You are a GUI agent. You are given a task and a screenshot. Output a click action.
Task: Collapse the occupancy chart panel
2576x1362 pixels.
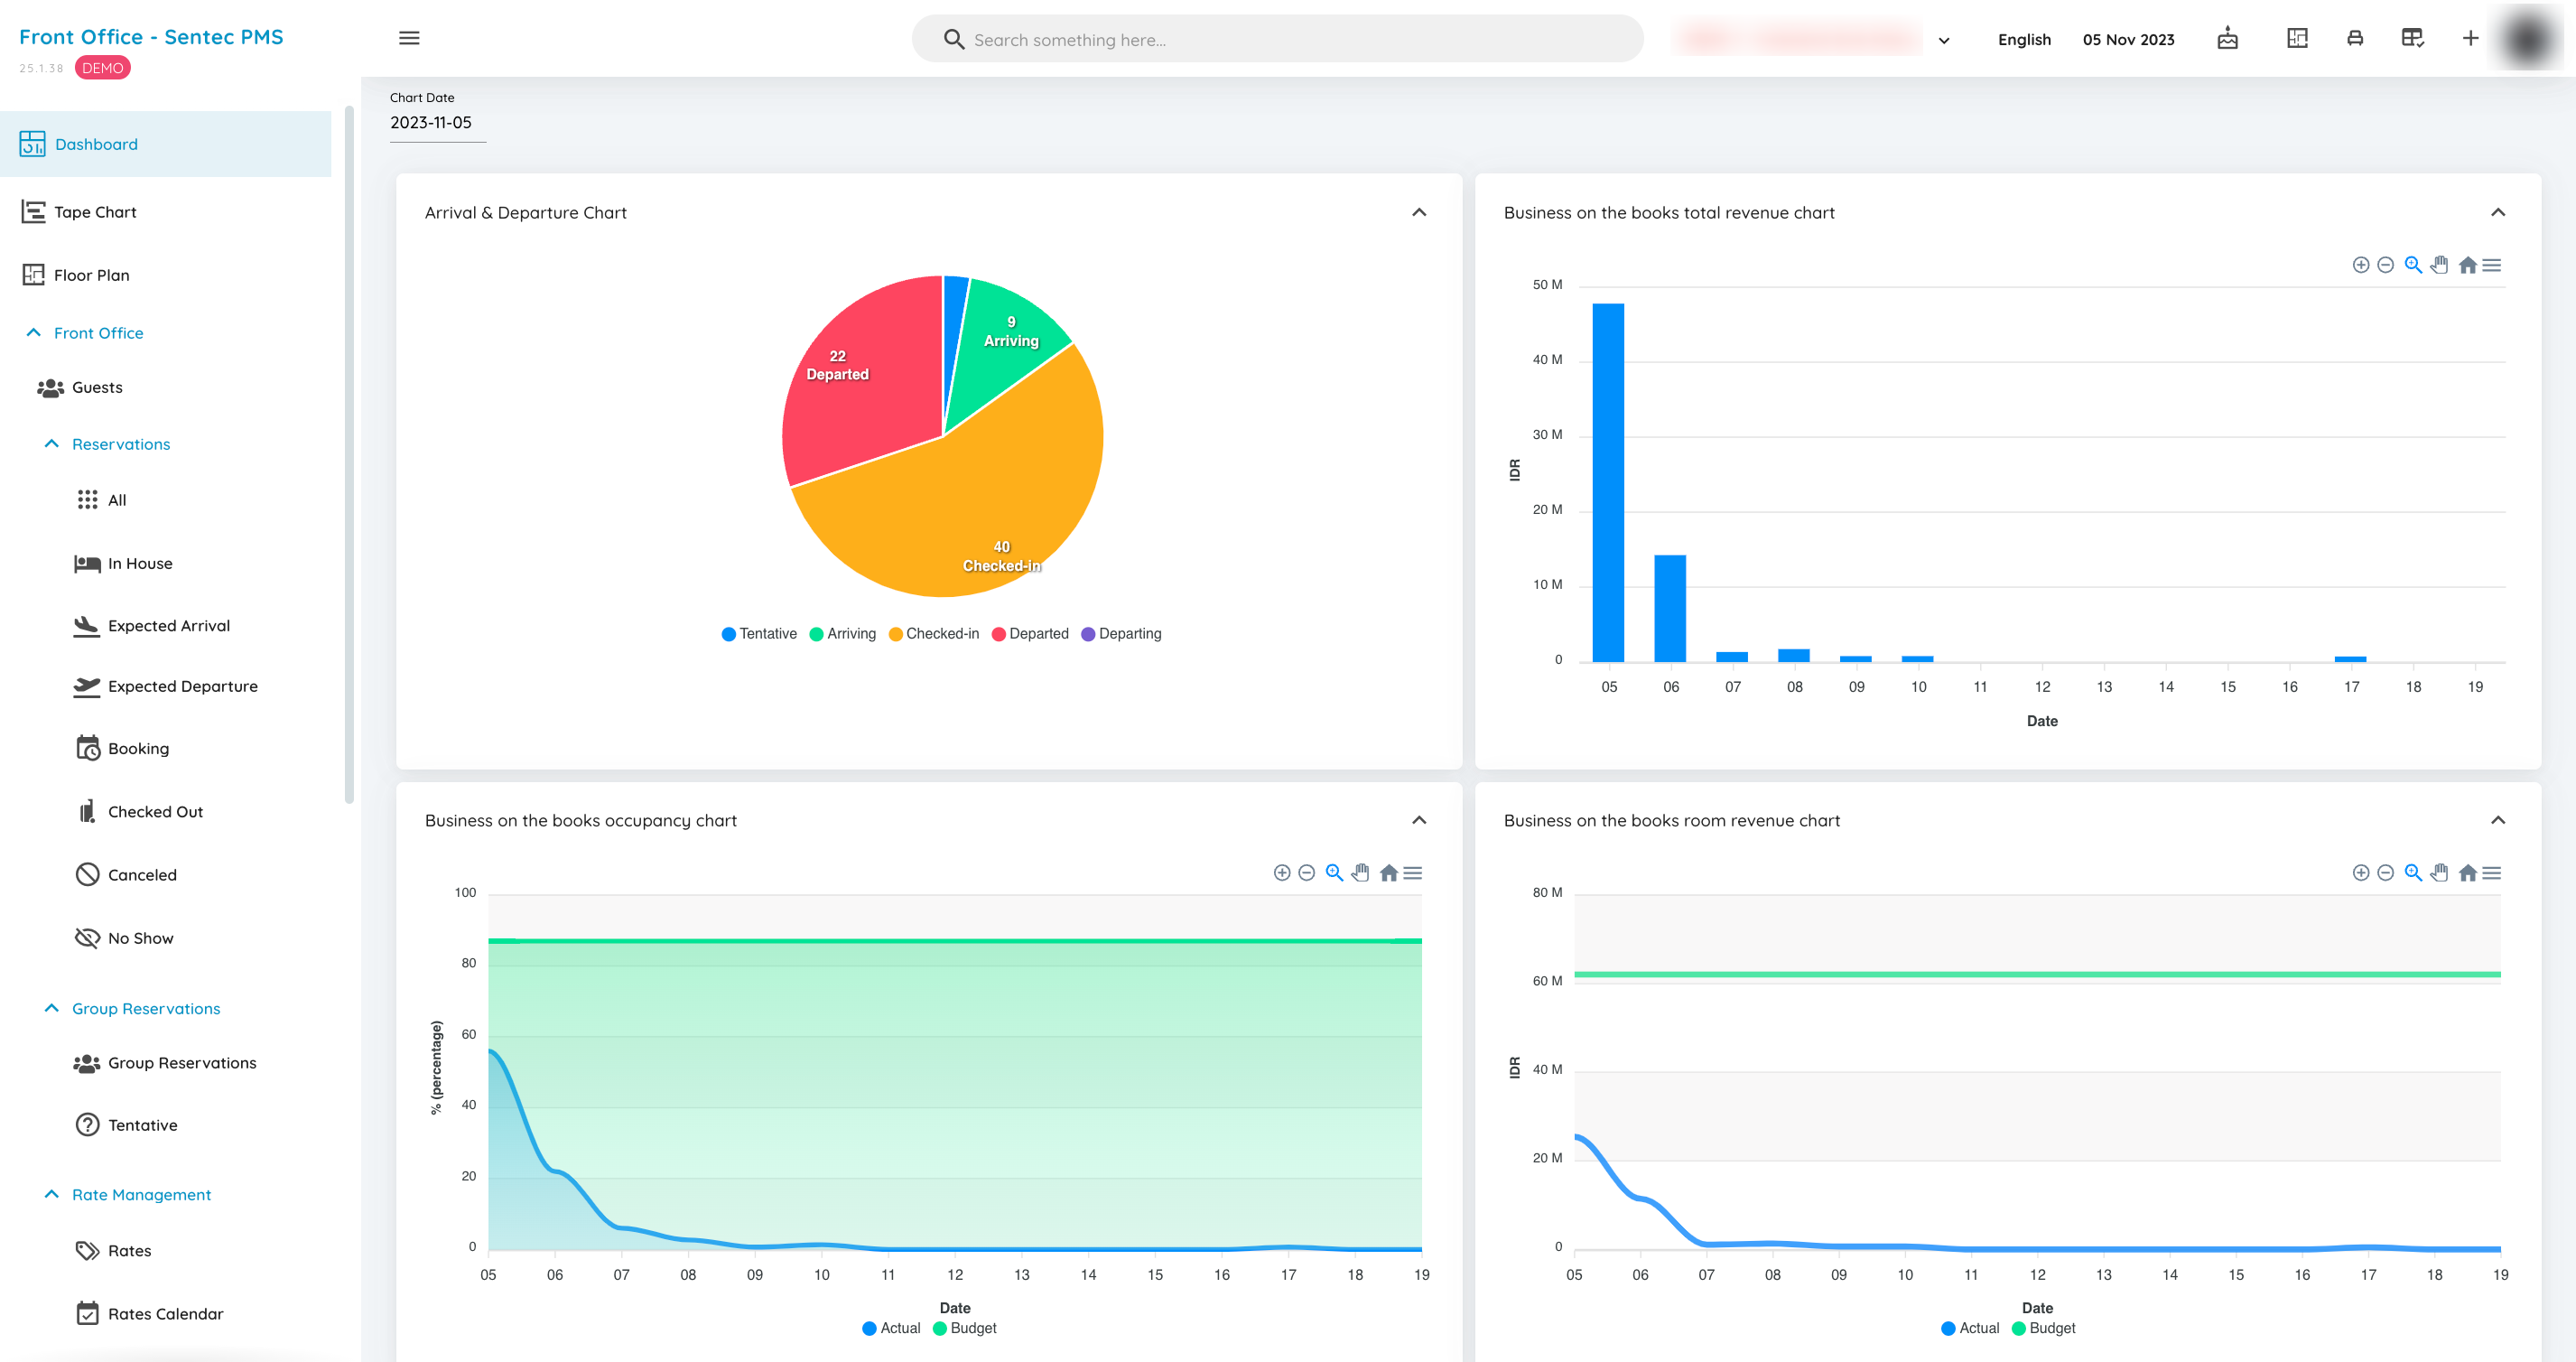[1419, 820]
